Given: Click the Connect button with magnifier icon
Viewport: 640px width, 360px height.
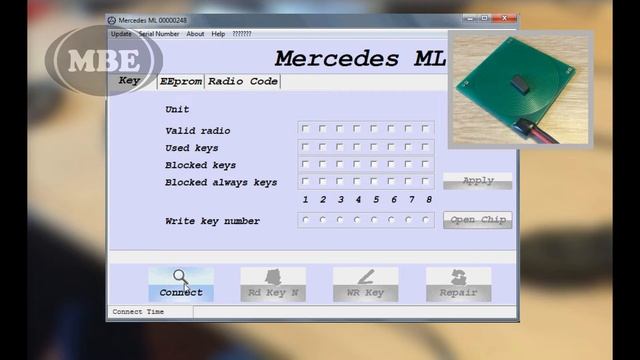Looking at the screenshot, I should pyautogui.click(x=181, y=284).
